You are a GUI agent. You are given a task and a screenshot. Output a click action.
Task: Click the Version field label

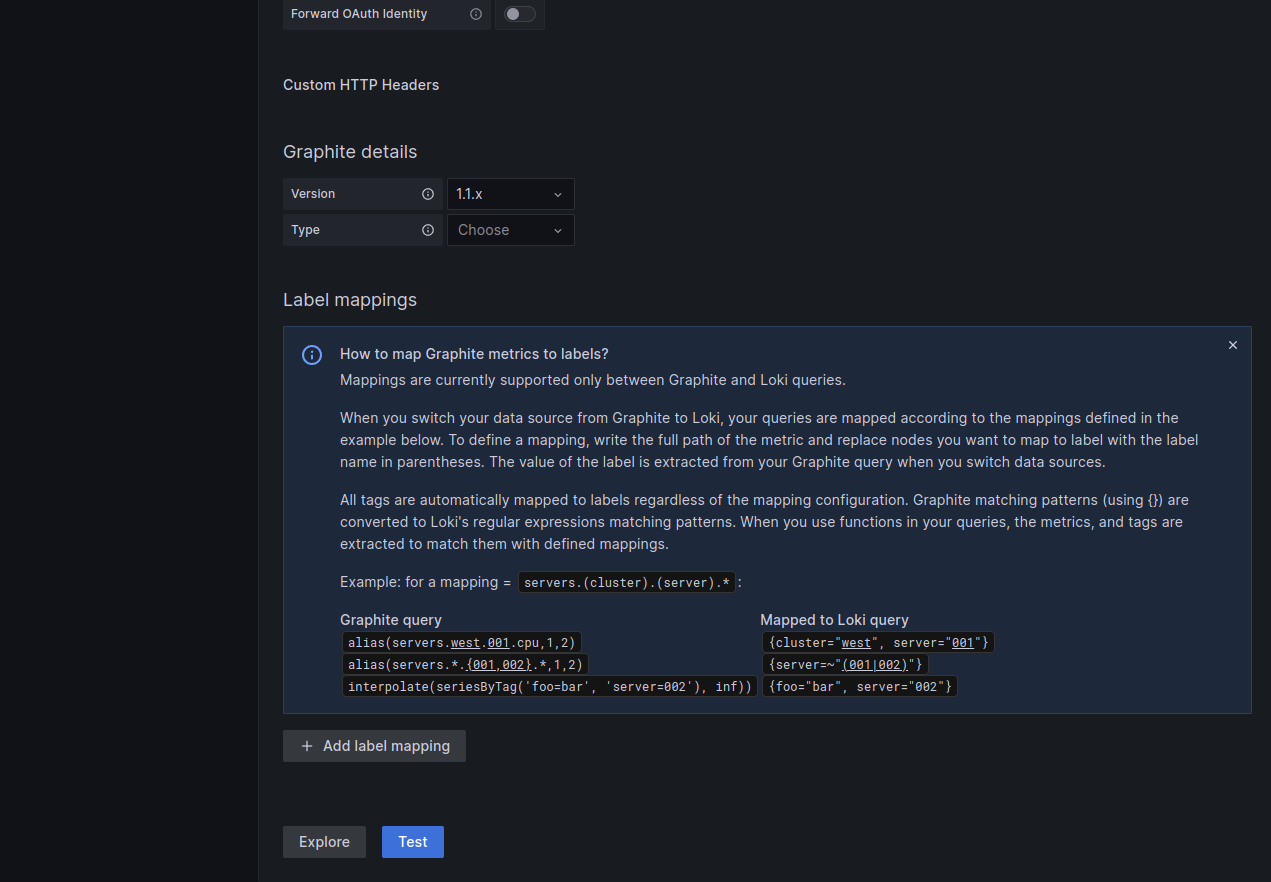tap(313, 194)
